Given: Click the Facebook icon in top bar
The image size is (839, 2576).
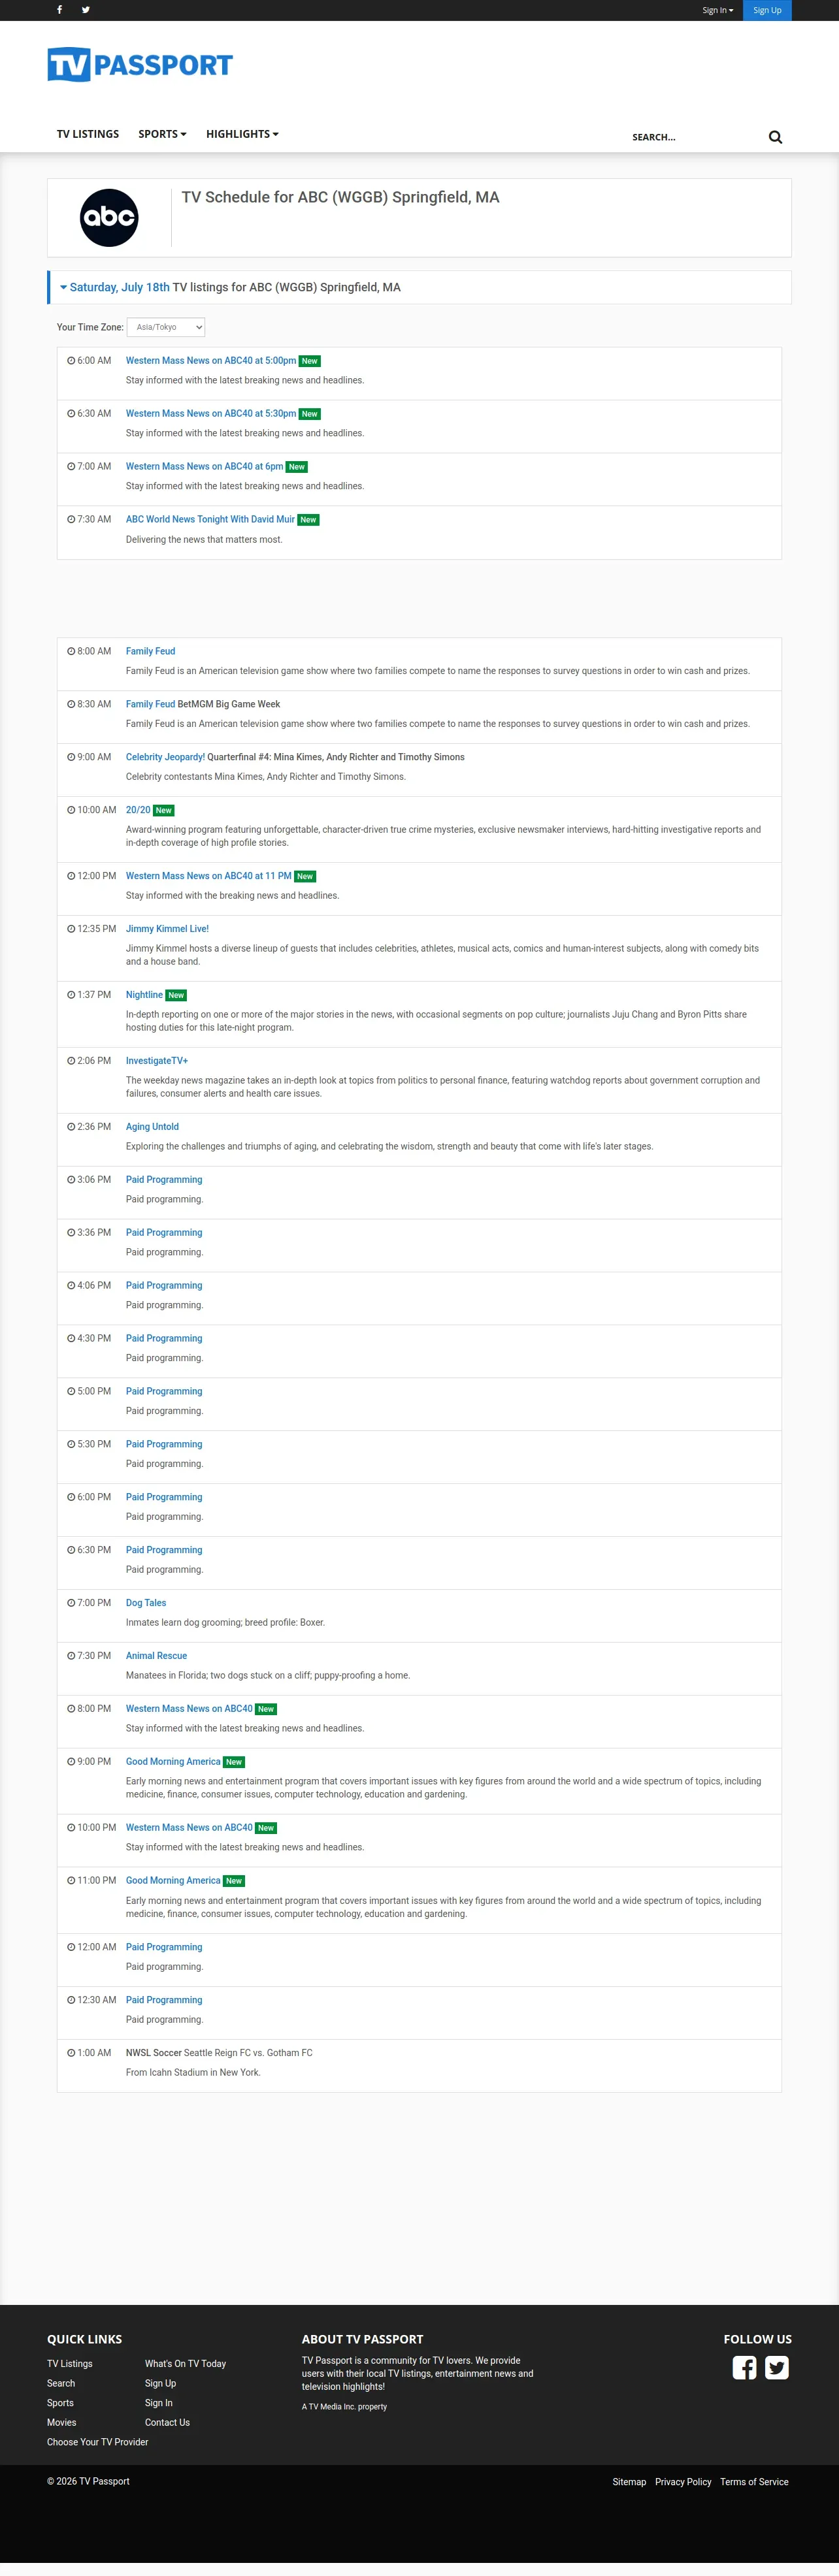Looking at the screenshot, I should pos(60,10).
